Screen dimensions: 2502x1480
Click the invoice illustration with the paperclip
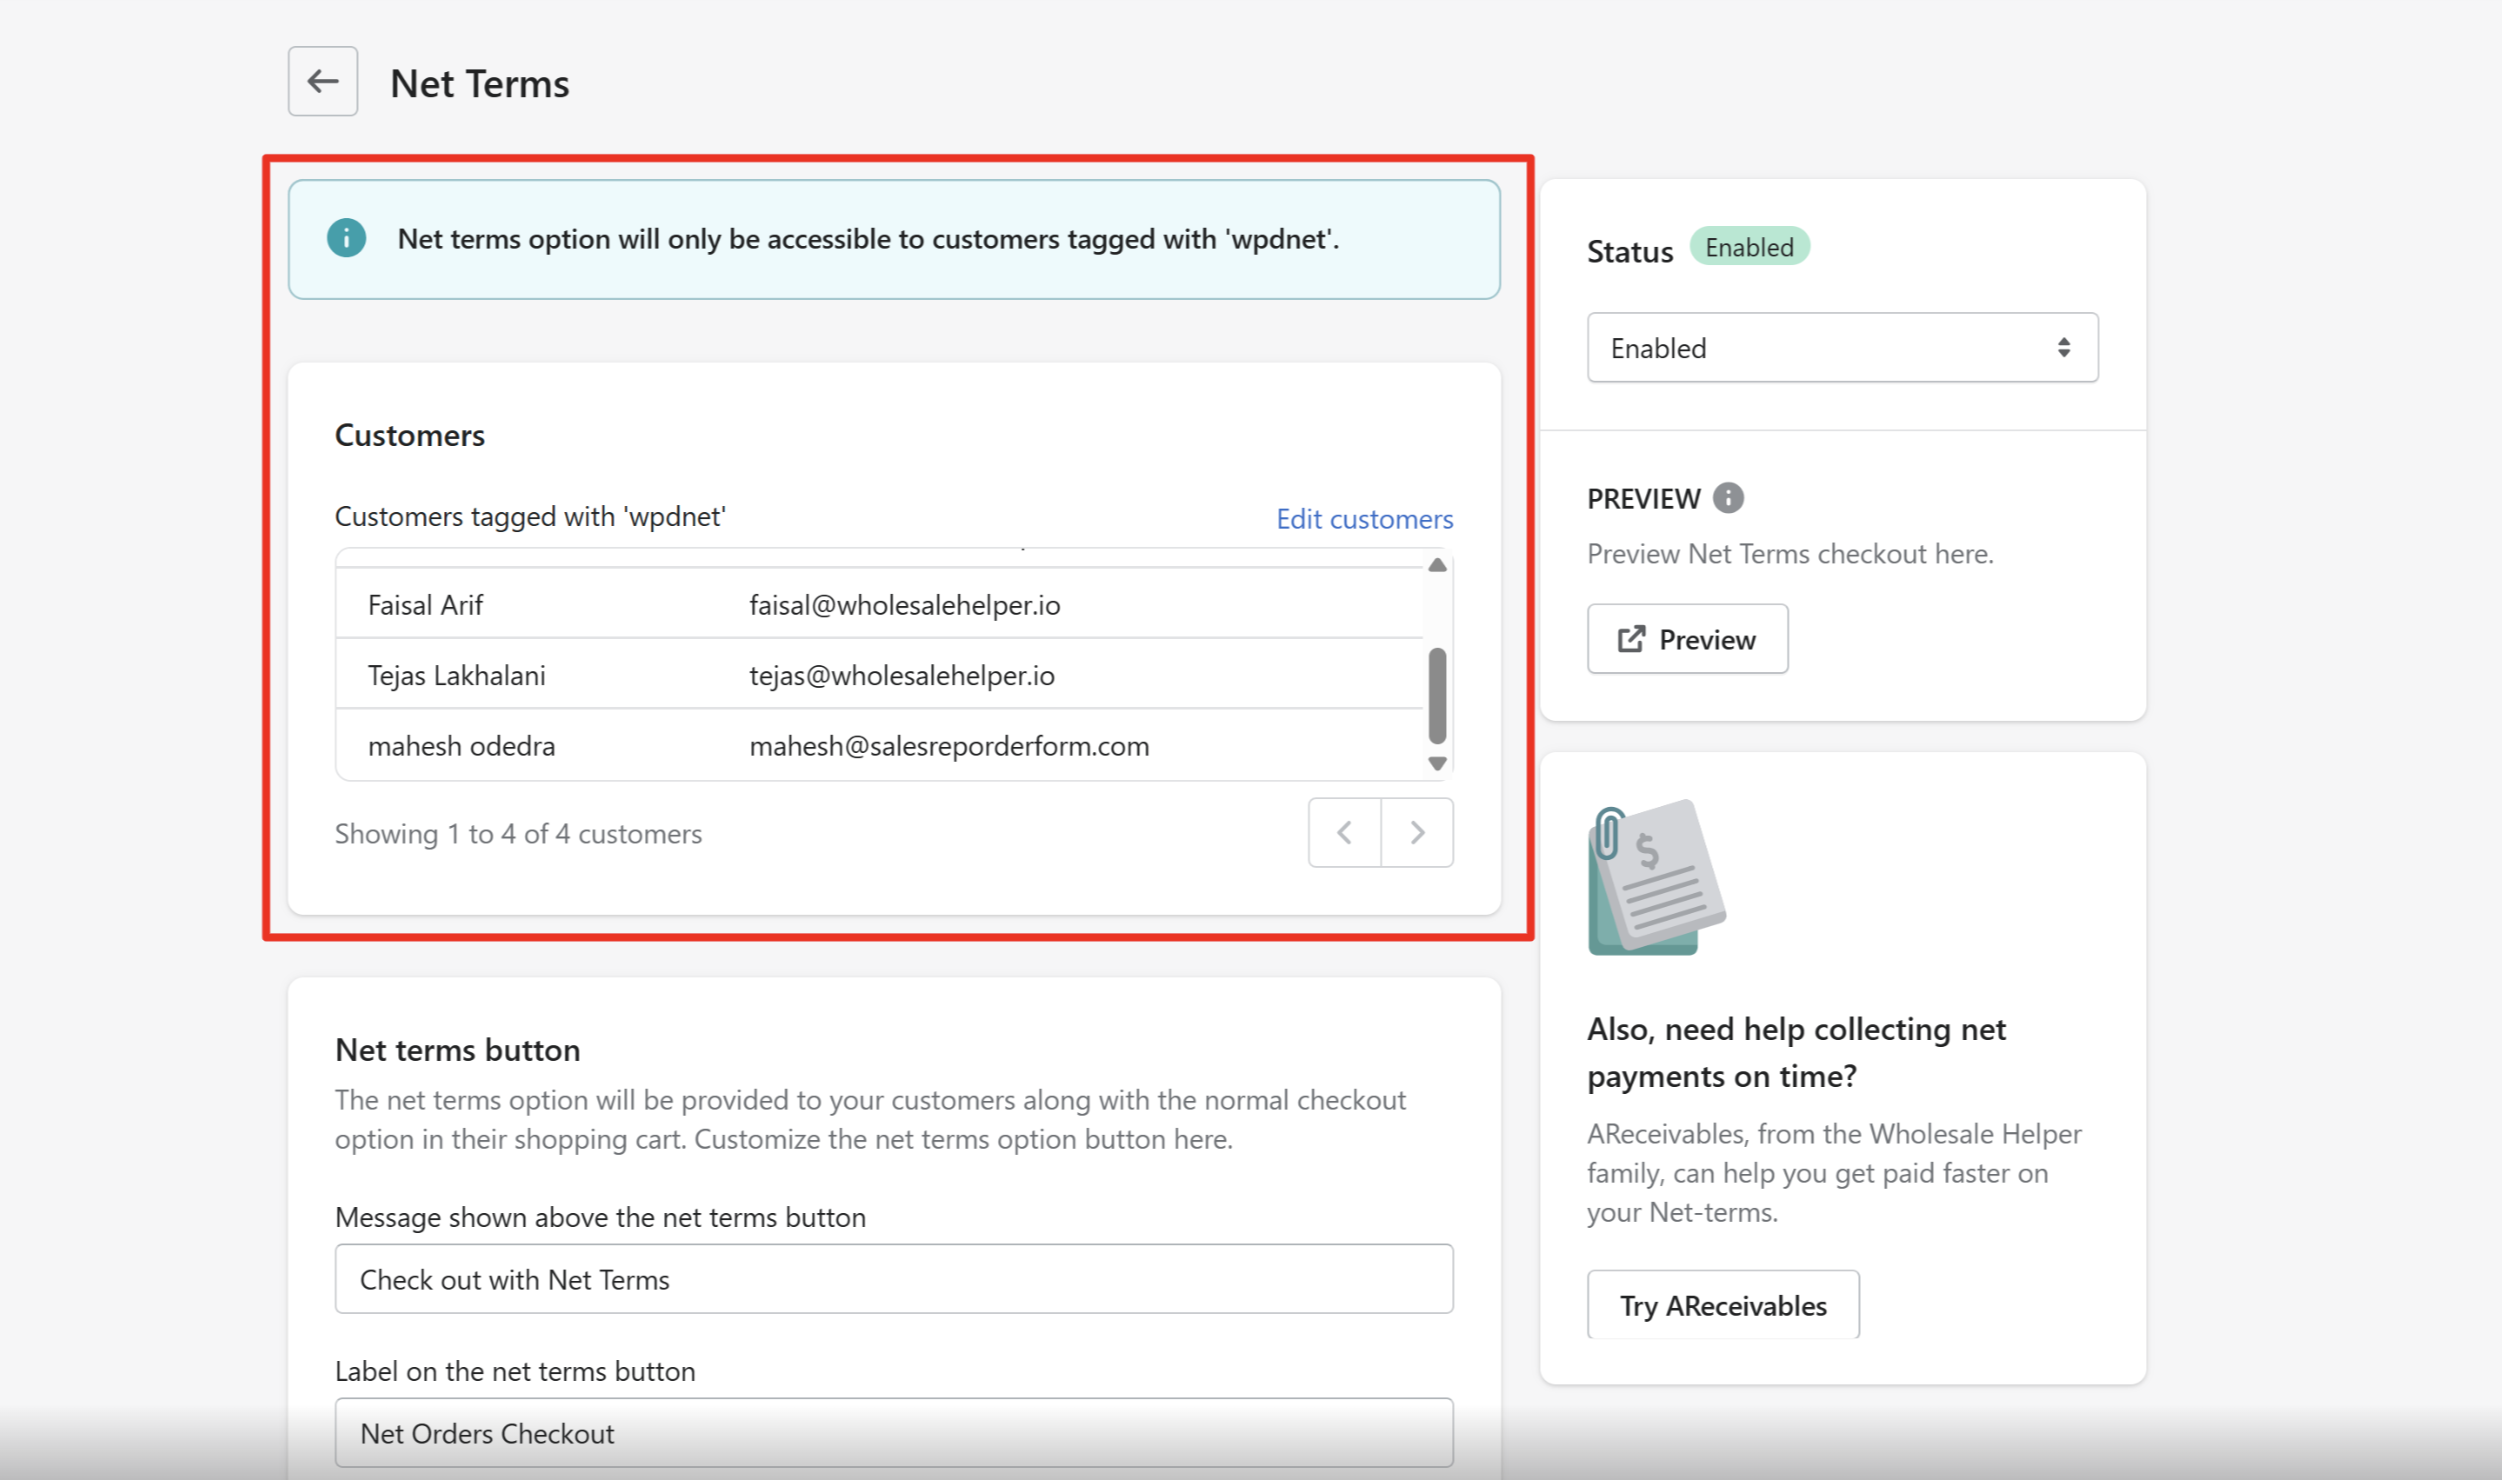tap(1656, 878)
